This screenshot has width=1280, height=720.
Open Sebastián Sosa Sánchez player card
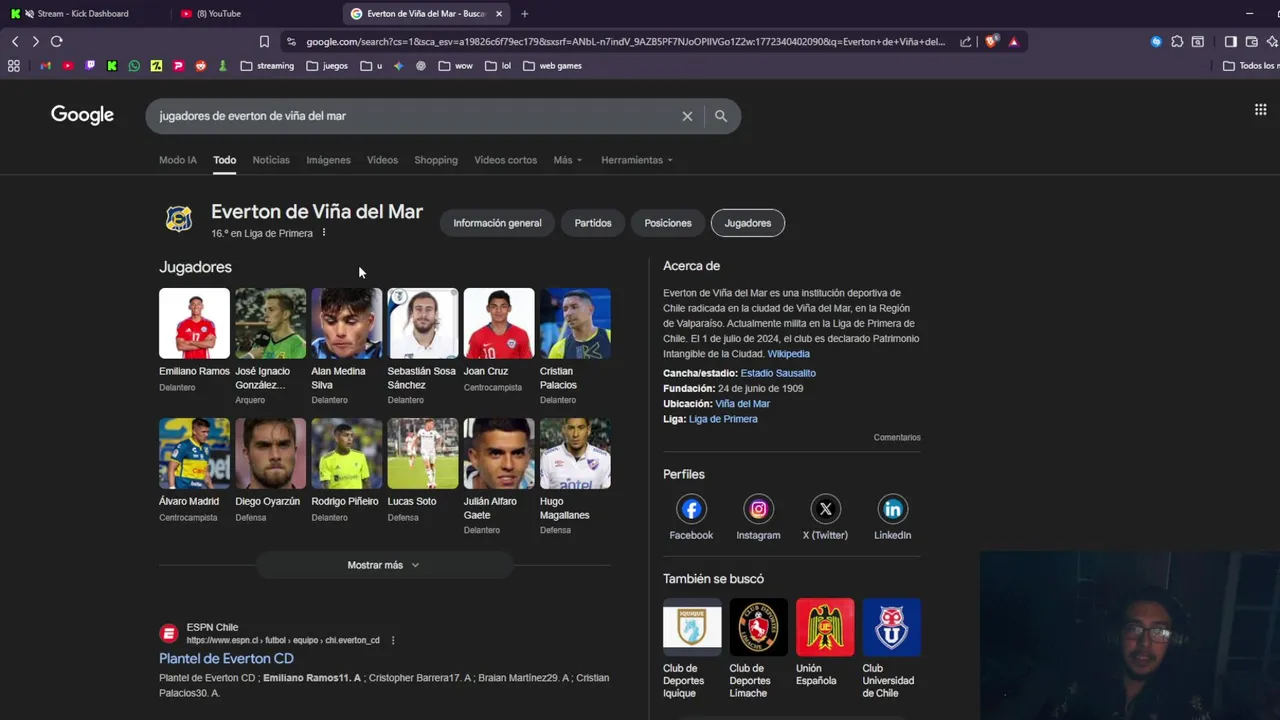point(423,346)
